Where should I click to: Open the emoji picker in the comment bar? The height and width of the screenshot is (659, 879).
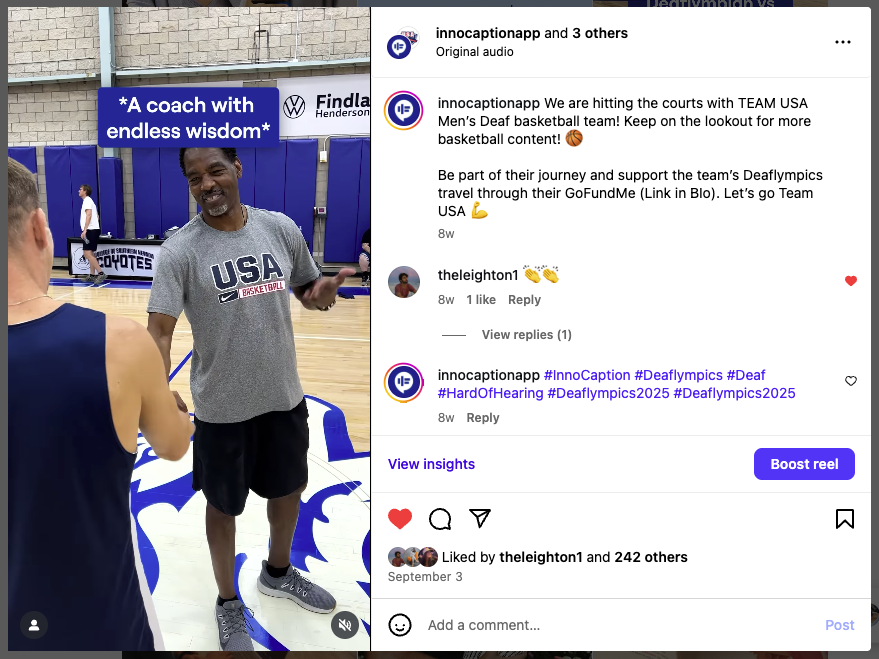[400, 624]
